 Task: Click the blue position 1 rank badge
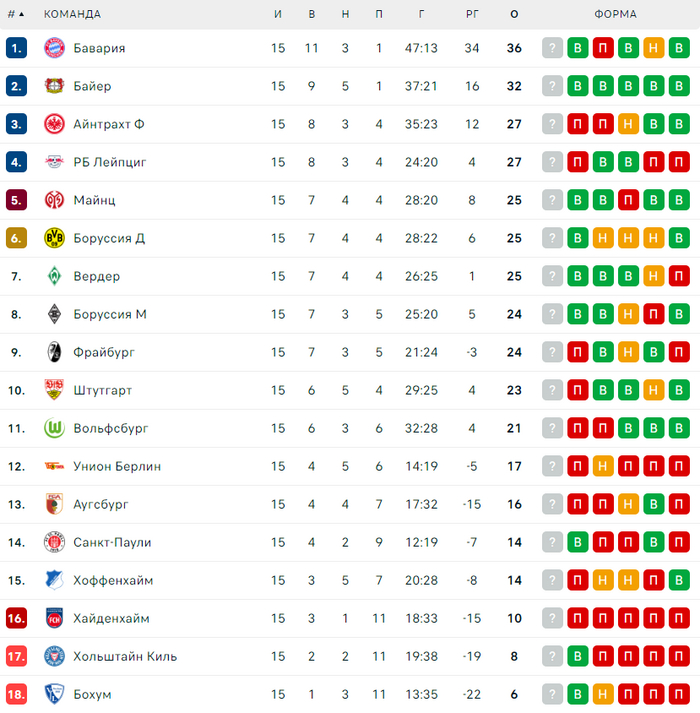pos(16,48)
